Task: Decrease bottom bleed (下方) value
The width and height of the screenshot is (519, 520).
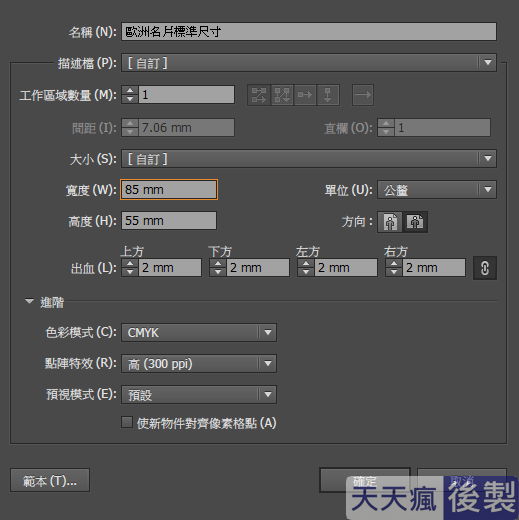Action: pyautogui.click(x=218, y=272)
